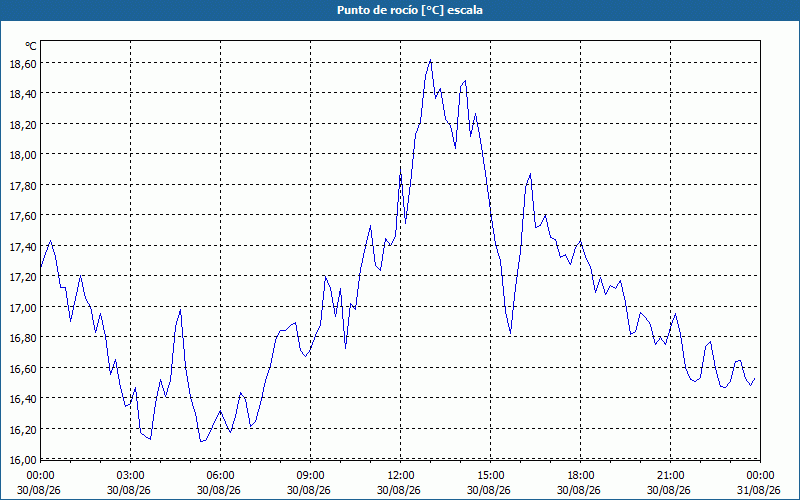Screen dimensions: 800x500
Task: Click the 16,00 y-axis value
Action: click(x=23, y=459)
